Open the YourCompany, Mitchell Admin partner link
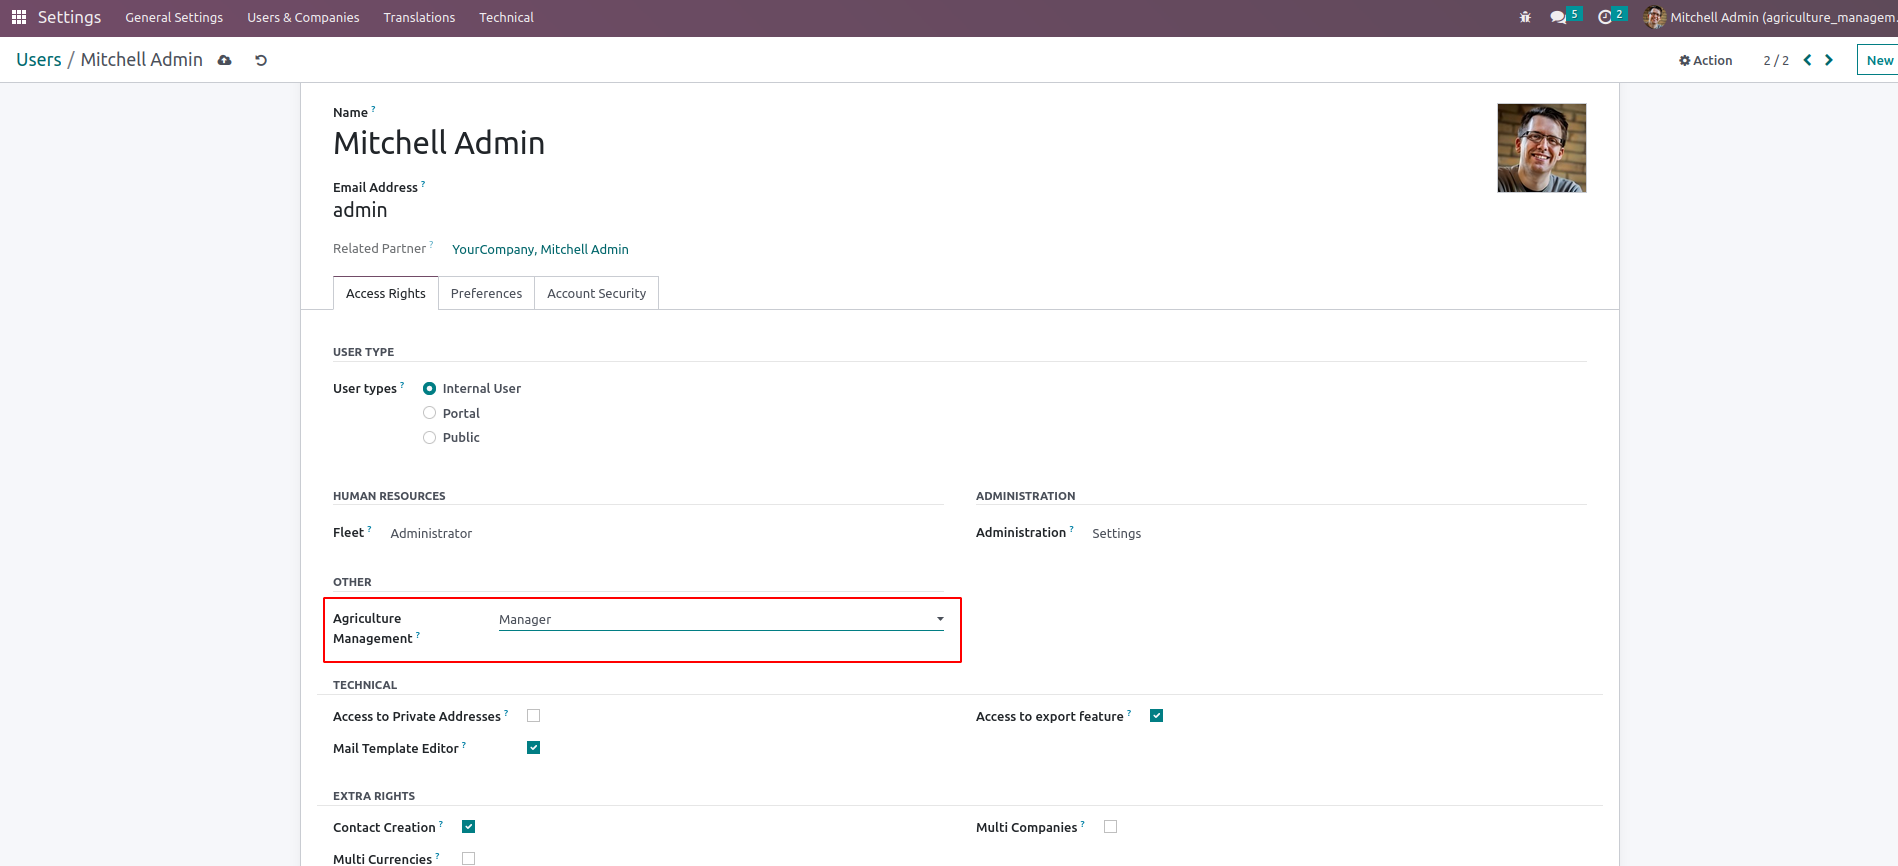1898x866 pixels. [540, 249]
